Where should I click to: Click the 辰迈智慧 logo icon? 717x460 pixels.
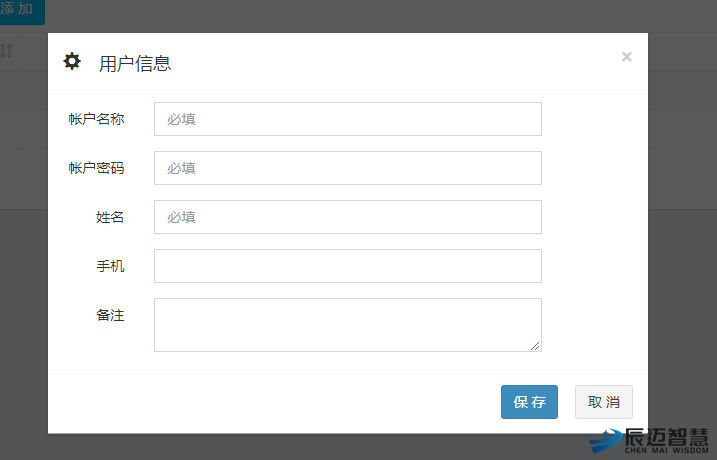click(x=606, y=441)
